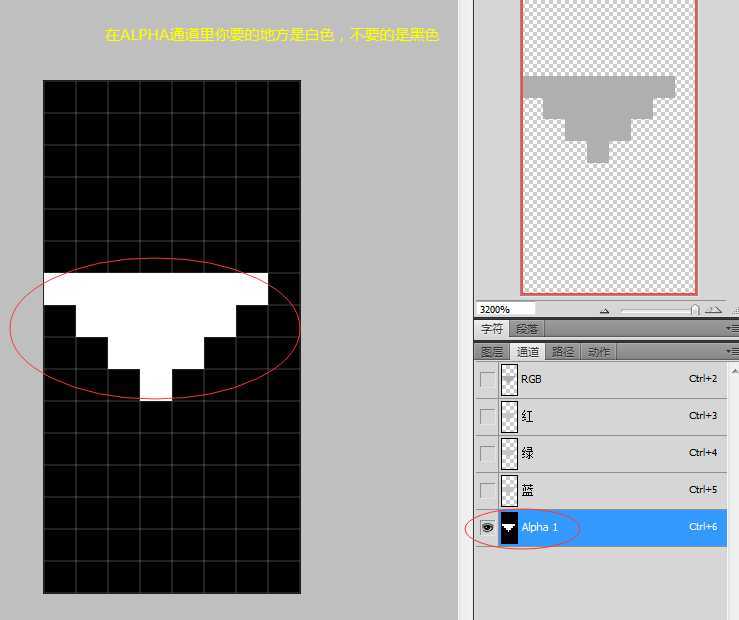This screenshot has width=739, height=620.
Task: Click the navigator zoom-out mountain icon
Action: [605, 310]
